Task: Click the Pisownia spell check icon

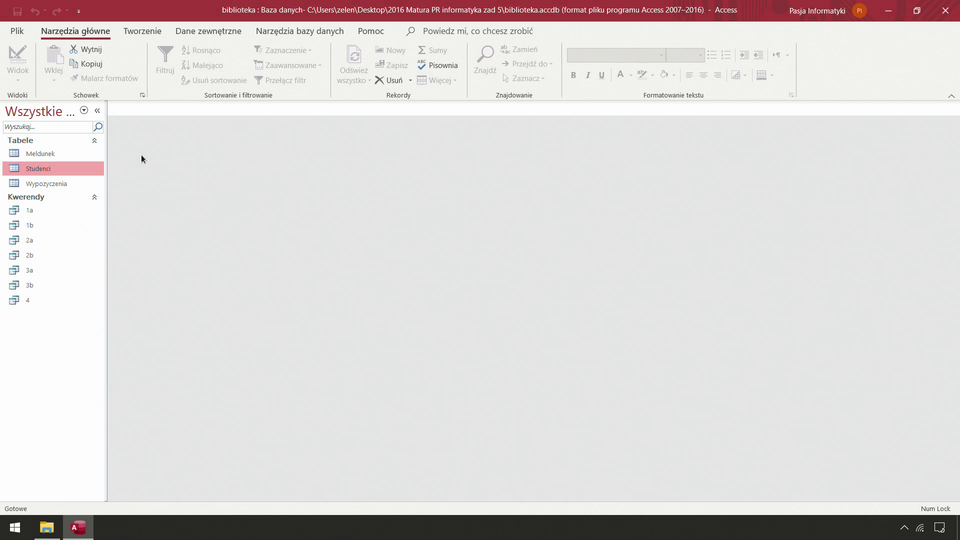Action: pyautogui.click(x=422, y=65)
